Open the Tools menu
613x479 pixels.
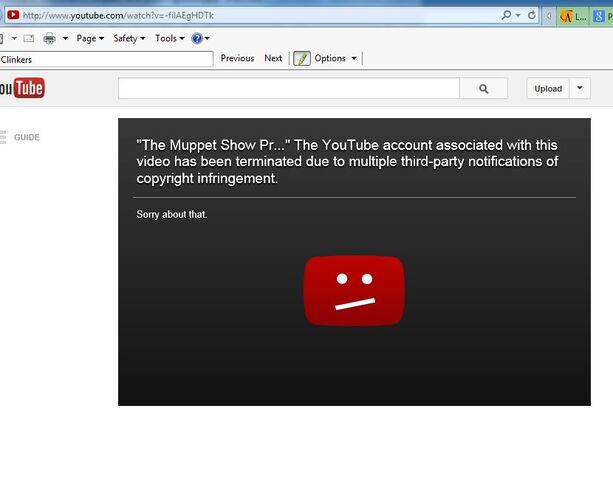tap(170, 38)
